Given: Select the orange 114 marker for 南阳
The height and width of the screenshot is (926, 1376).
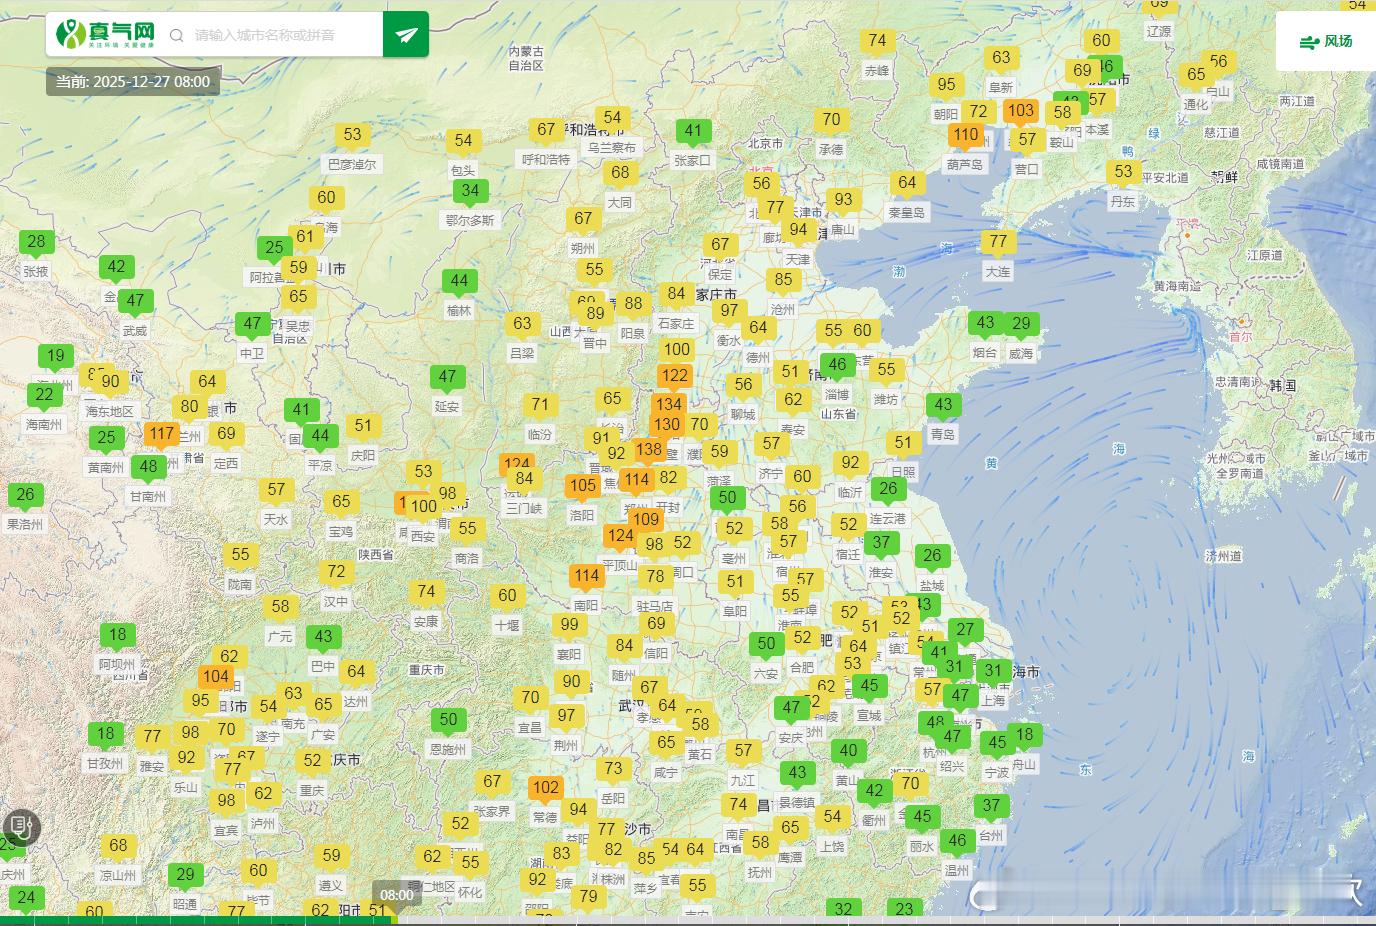Looking at the screenshot, I should [586, 577].
